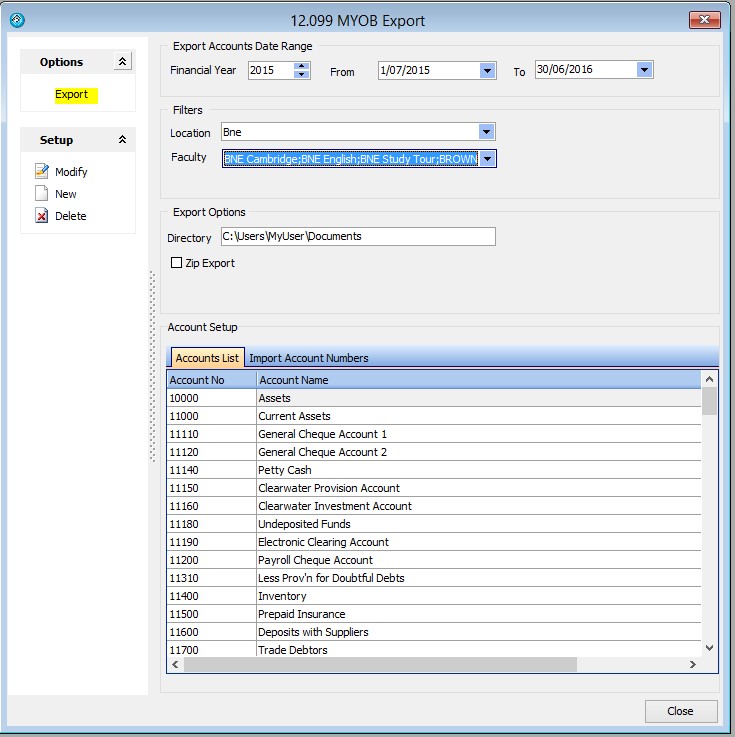Open the From date dropdown

click(x=487, y=71)
